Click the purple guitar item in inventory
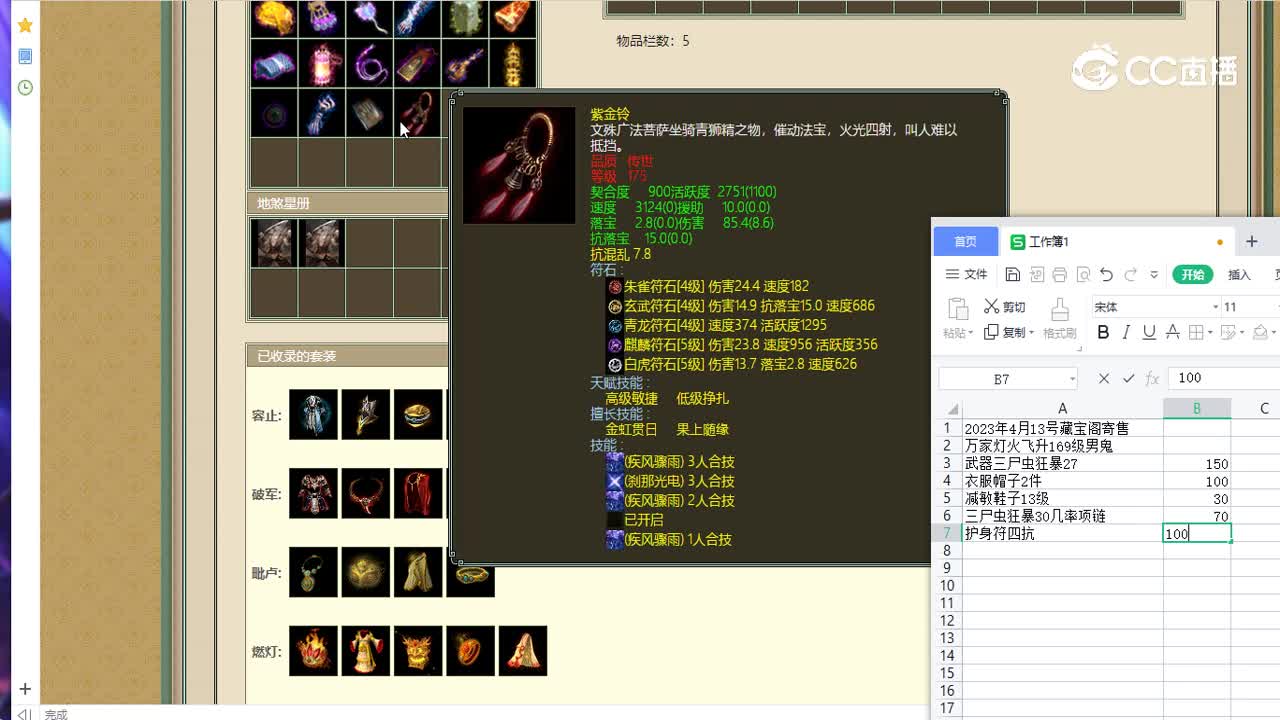Viewport: 1280px width, 720px height. coord(466,64)
